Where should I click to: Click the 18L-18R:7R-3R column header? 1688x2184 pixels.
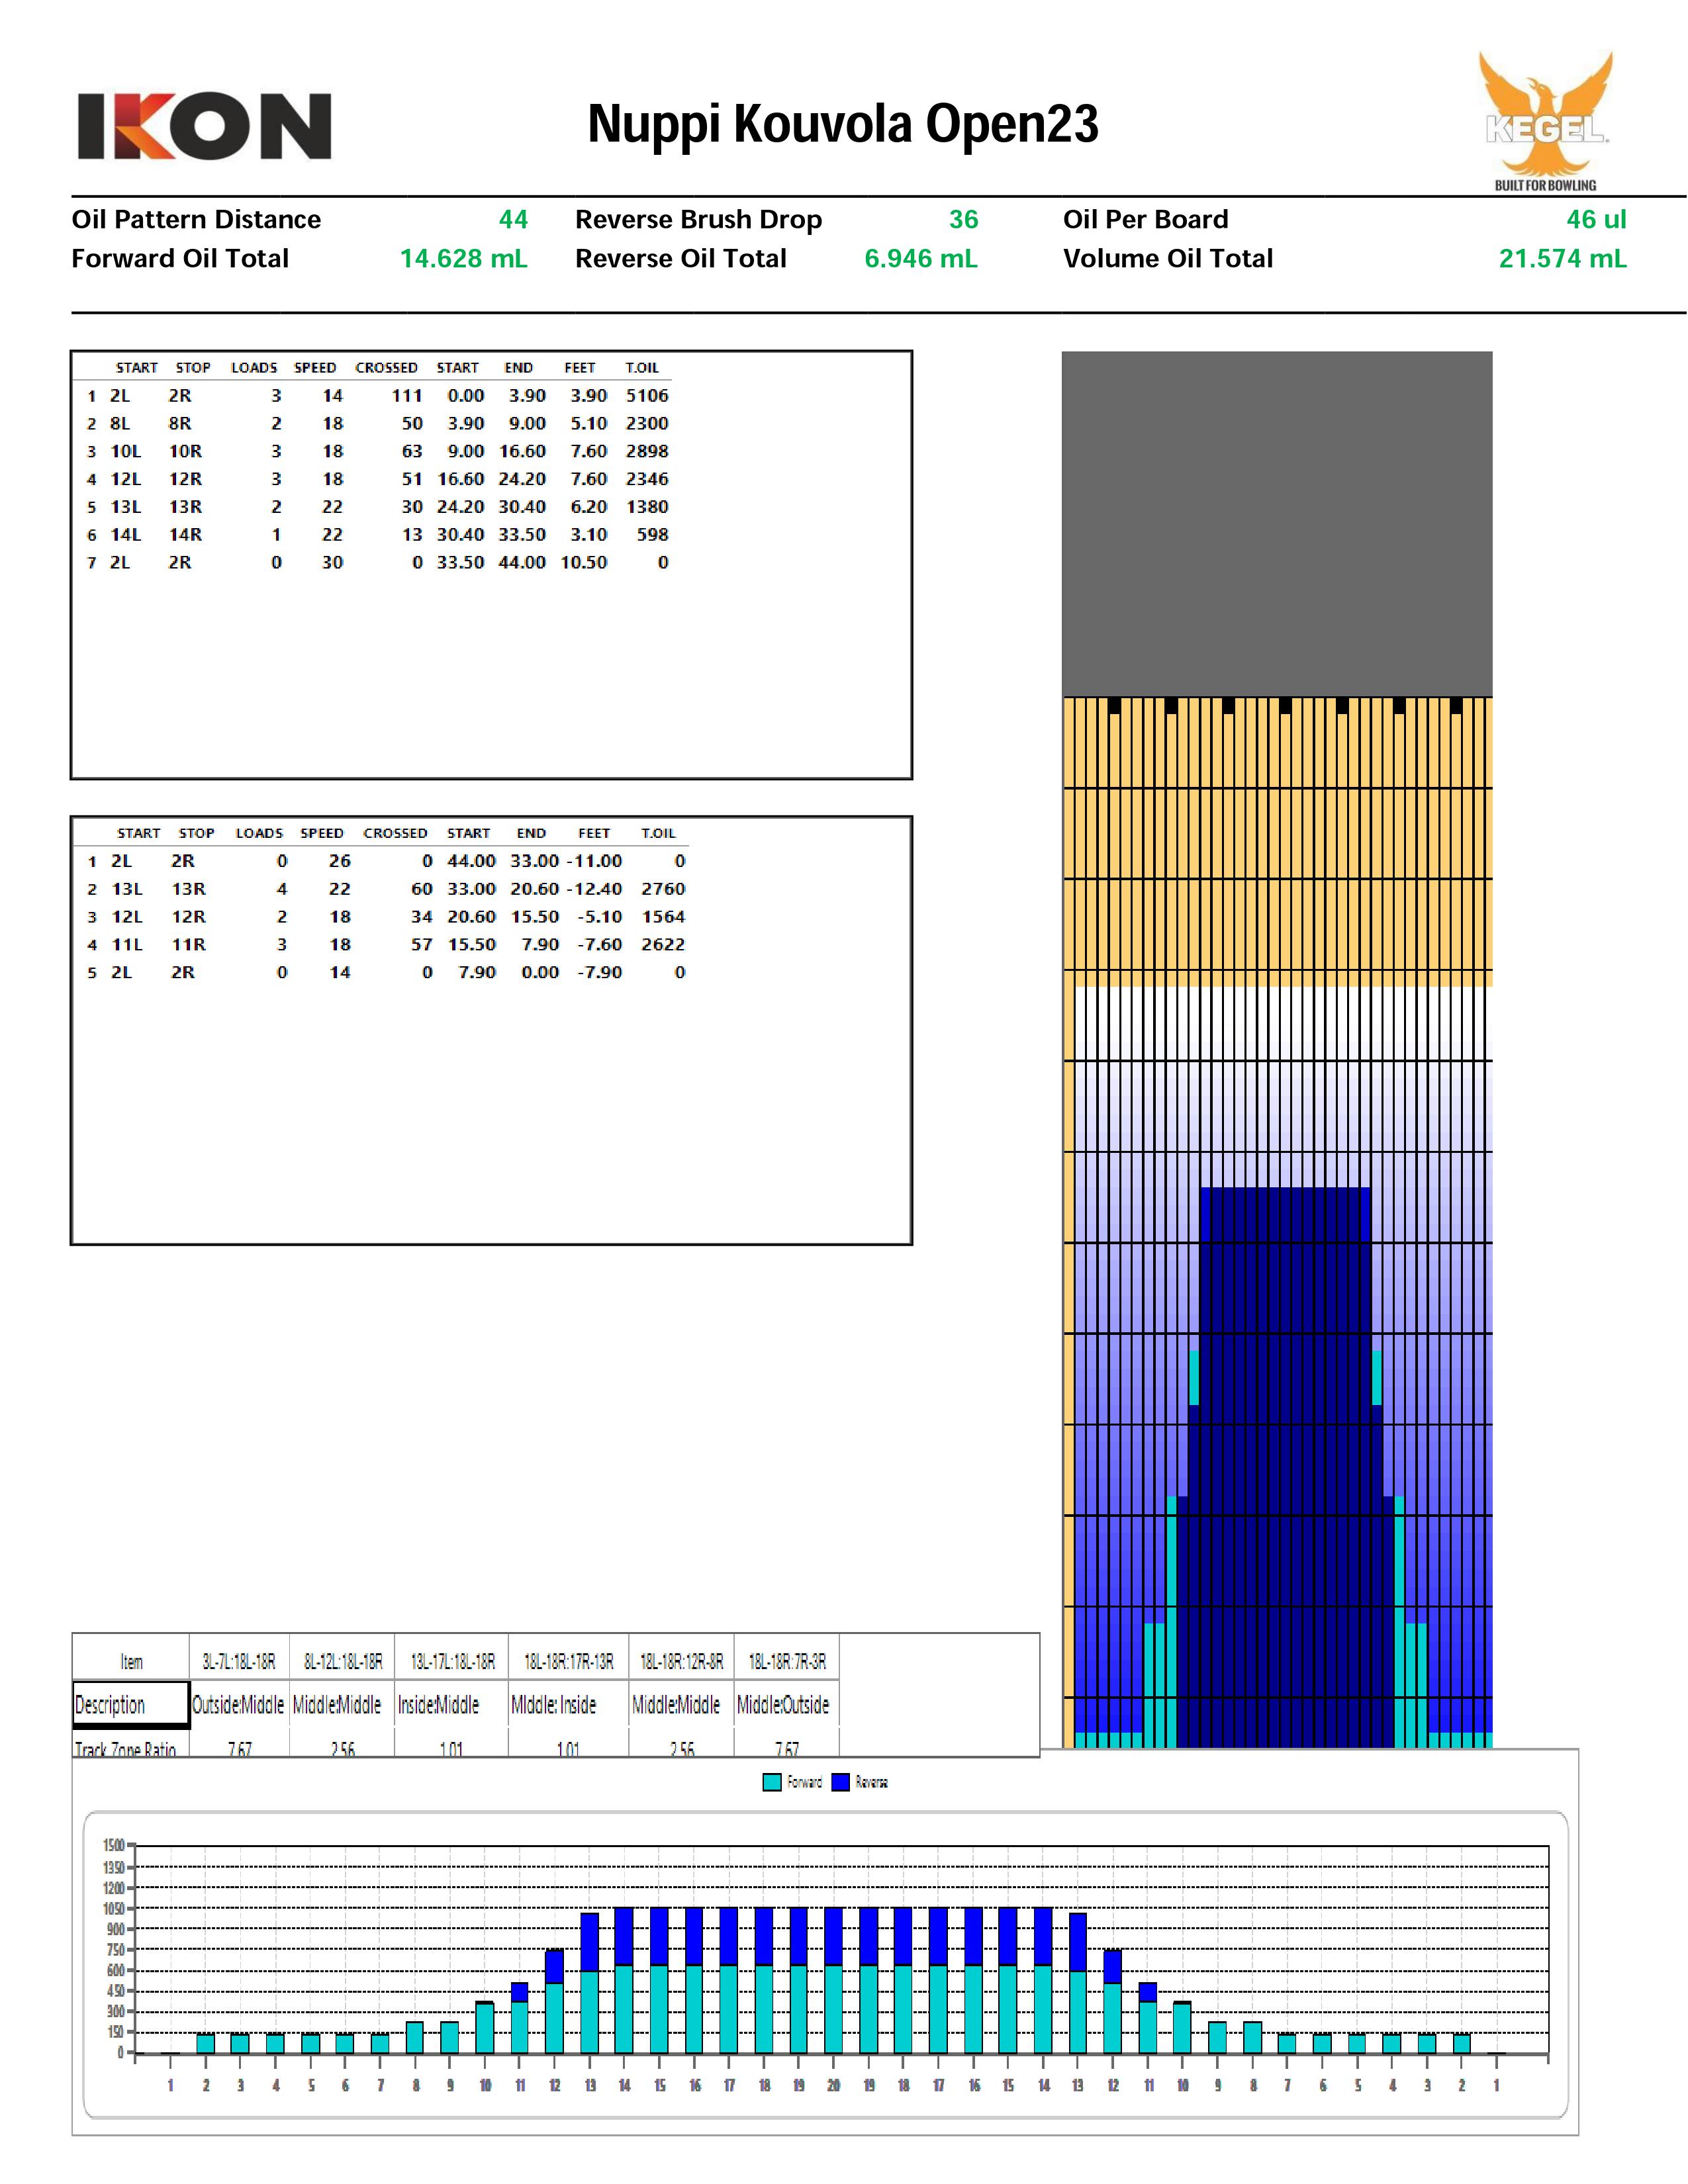pos(787,1662)
